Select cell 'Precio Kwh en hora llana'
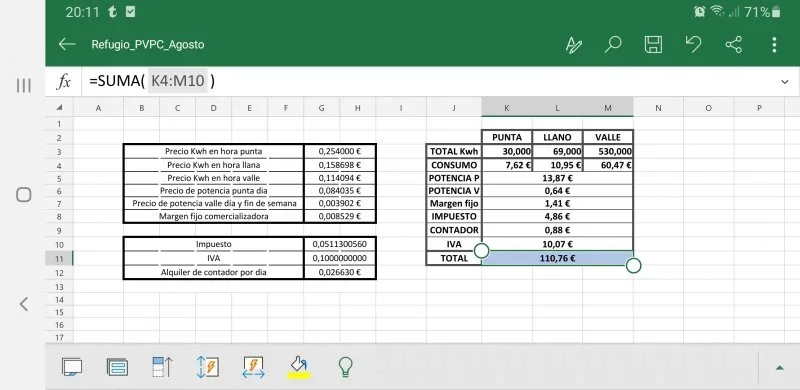This screenshot has height=390, width=800. [214, 165]
